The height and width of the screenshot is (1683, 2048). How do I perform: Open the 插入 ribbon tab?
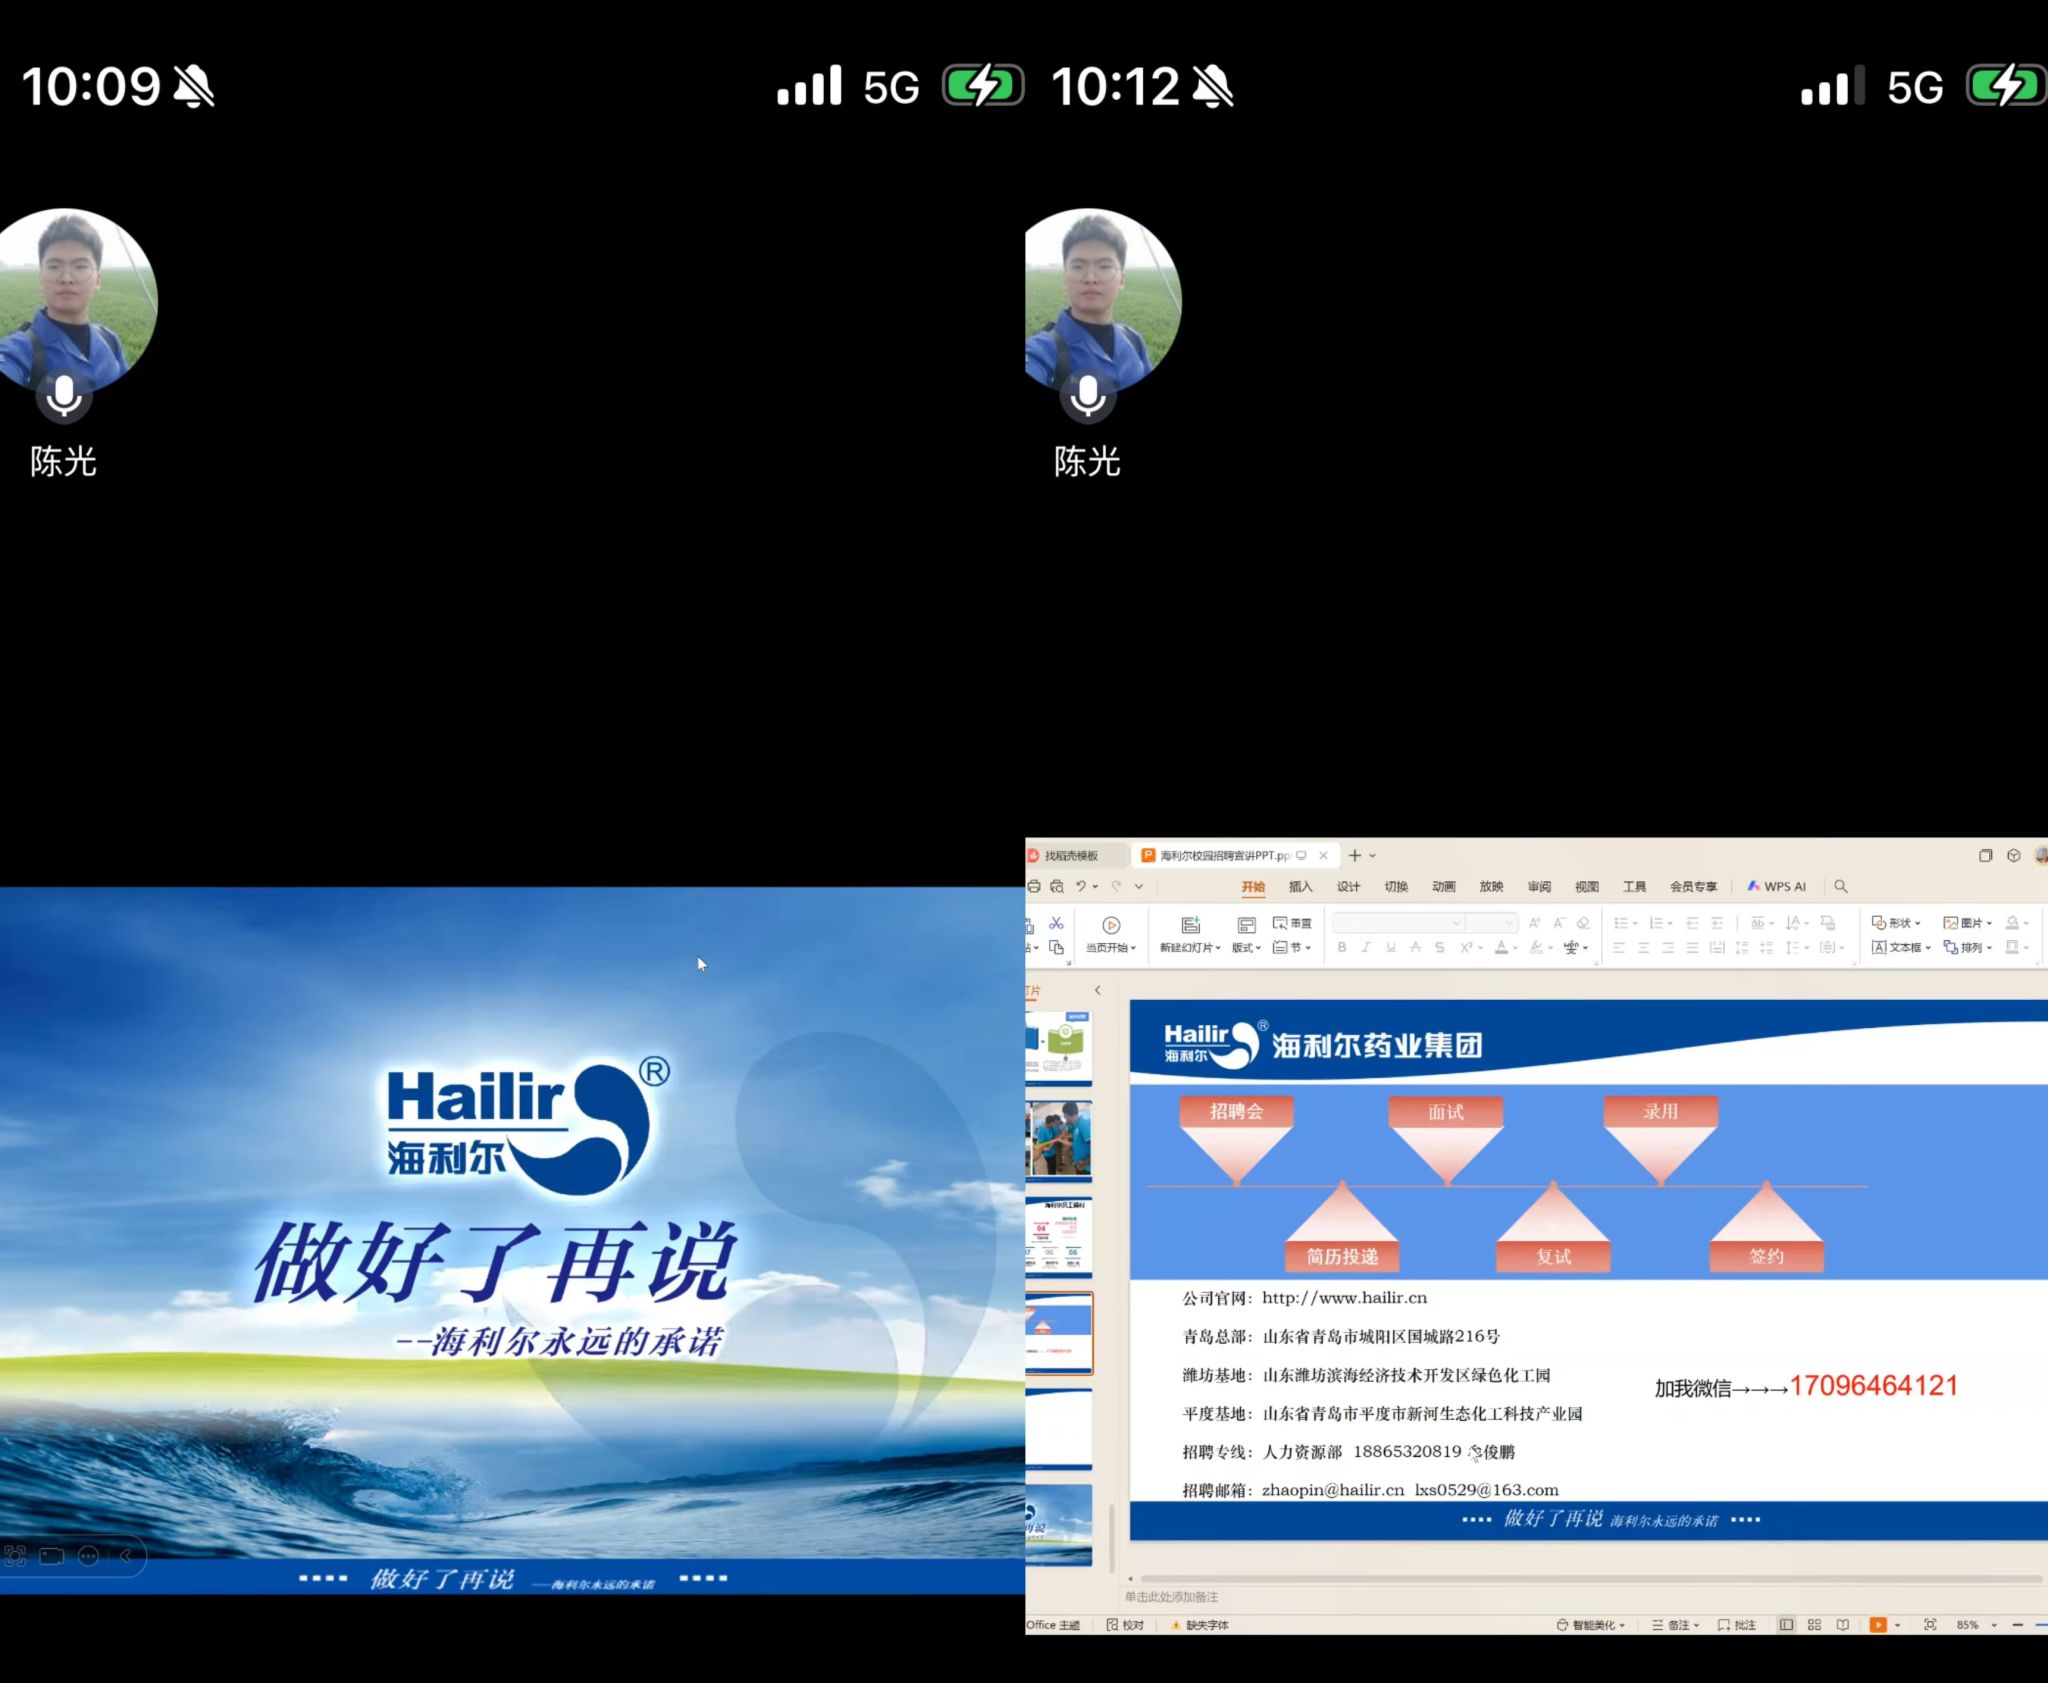[x=1300, y=886]
